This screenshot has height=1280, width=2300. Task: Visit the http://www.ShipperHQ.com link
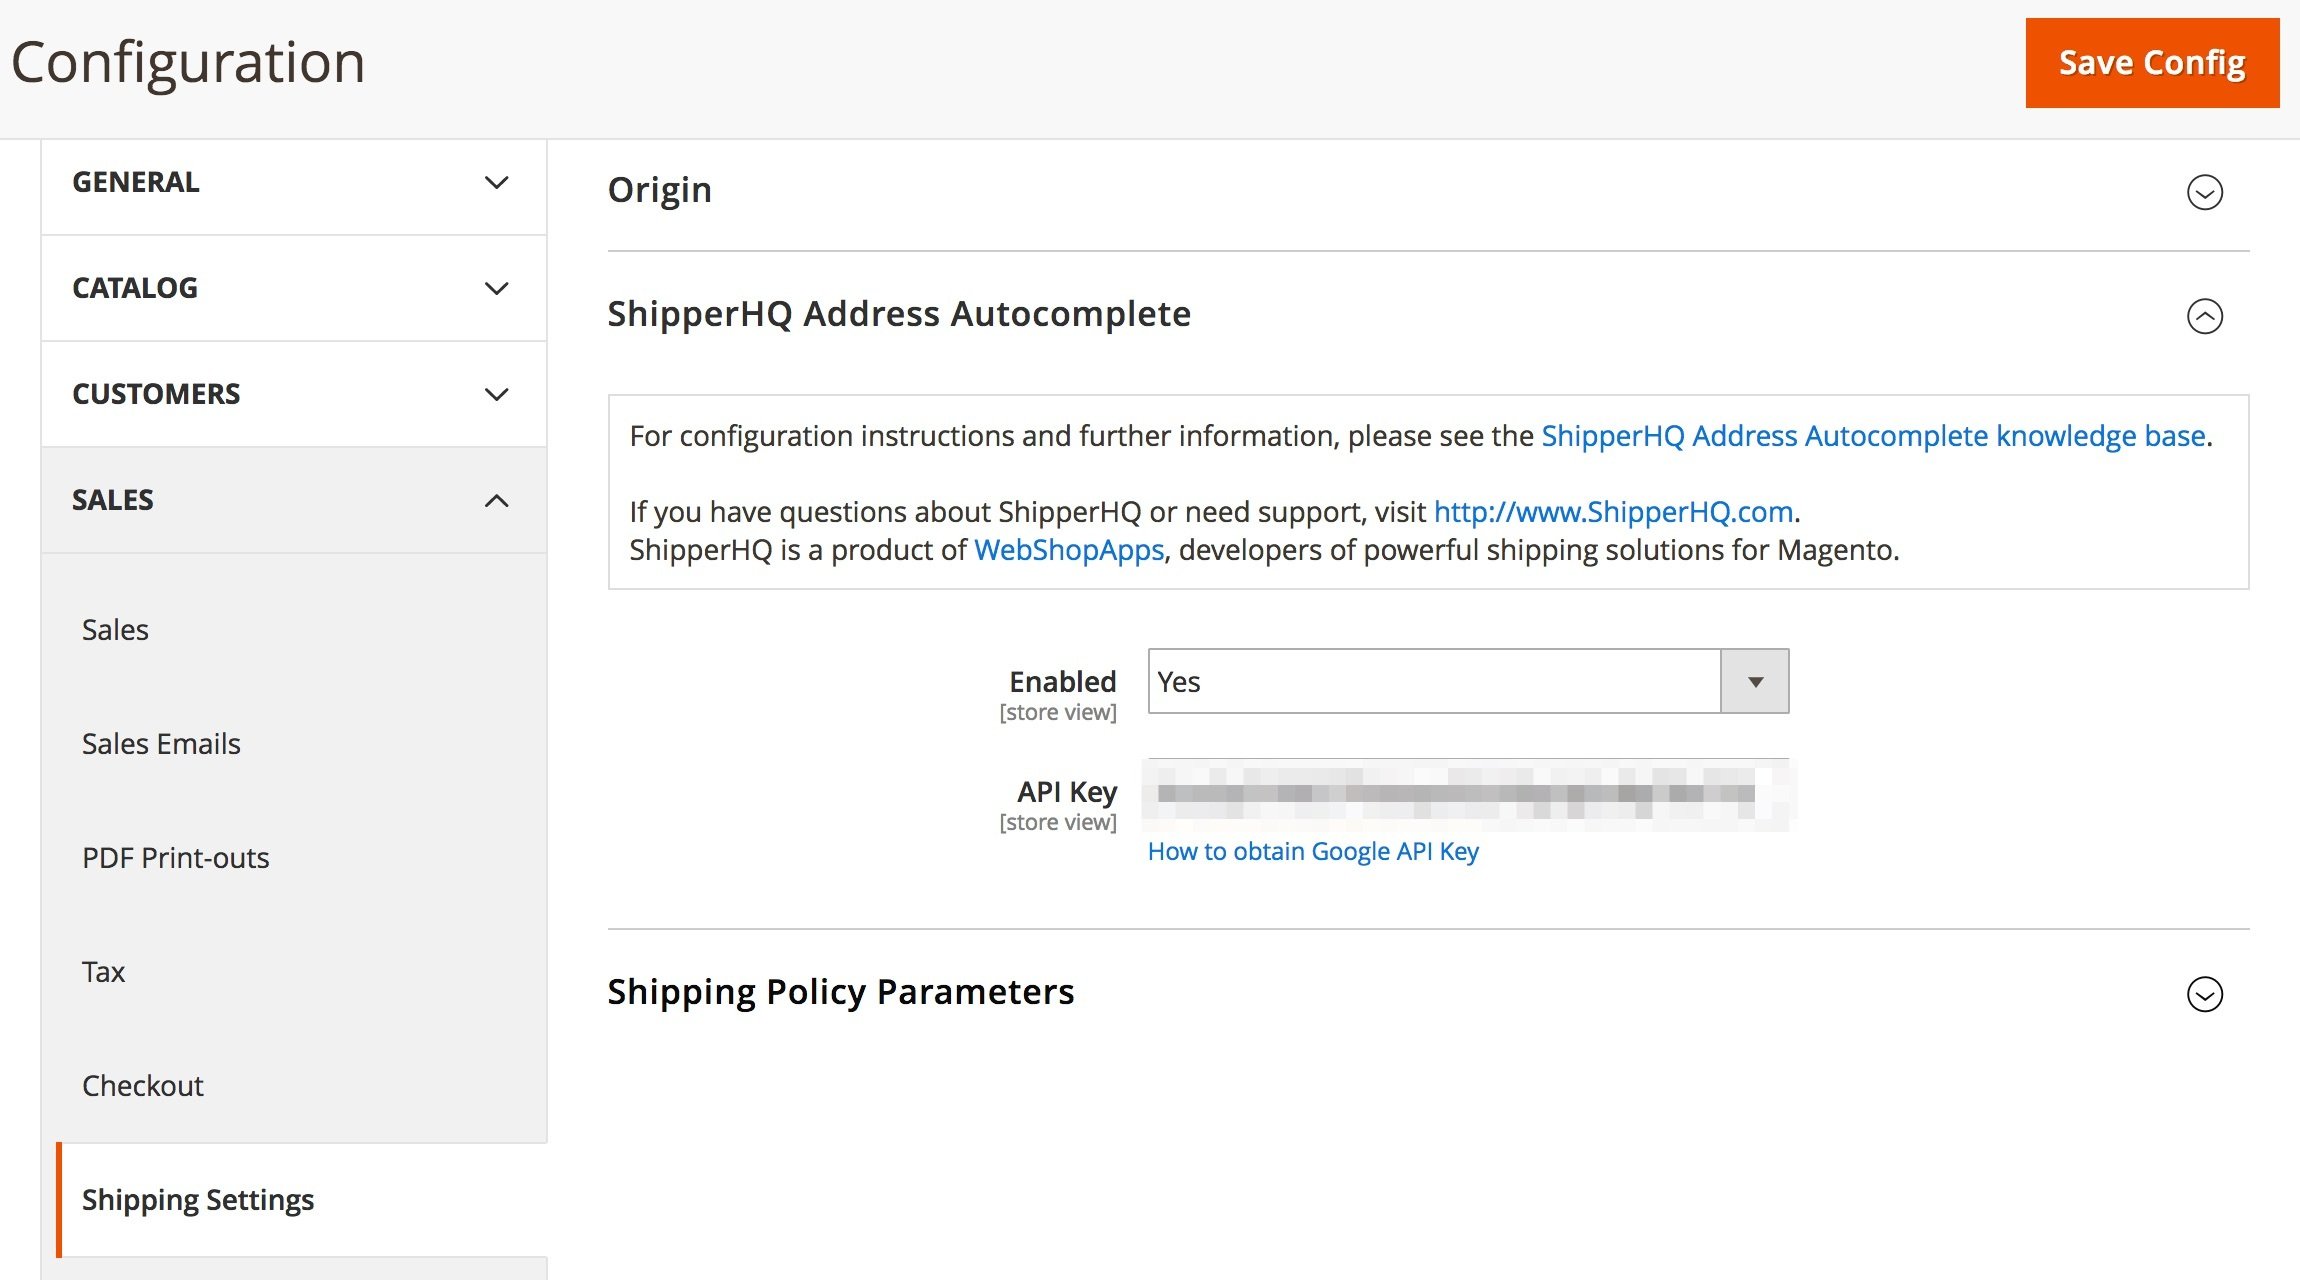click(x=1613, y=512)
